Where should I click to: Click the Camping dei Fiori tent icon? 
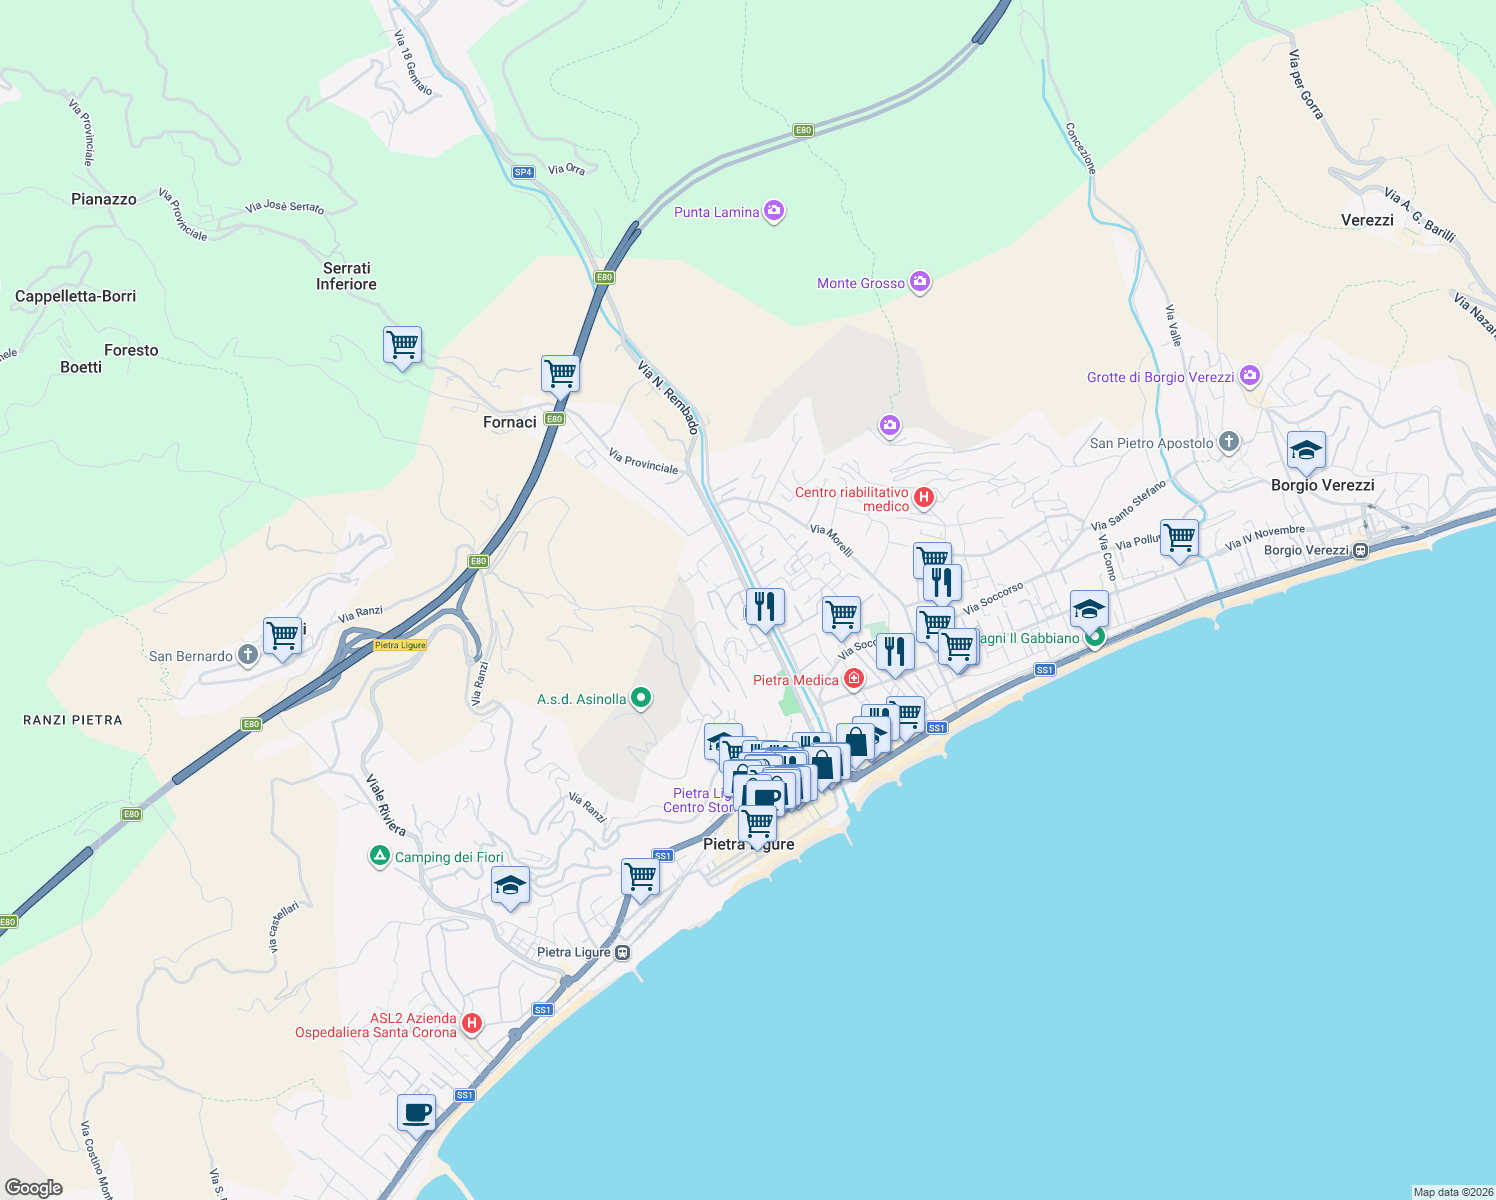[380, 855]
